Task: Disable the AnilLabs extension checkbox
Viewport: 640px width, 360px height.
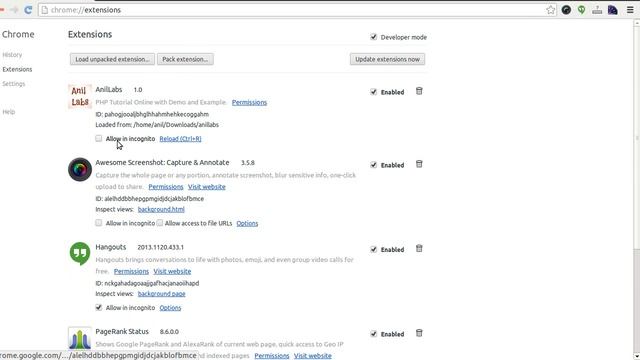Action: tap(373, 92)
